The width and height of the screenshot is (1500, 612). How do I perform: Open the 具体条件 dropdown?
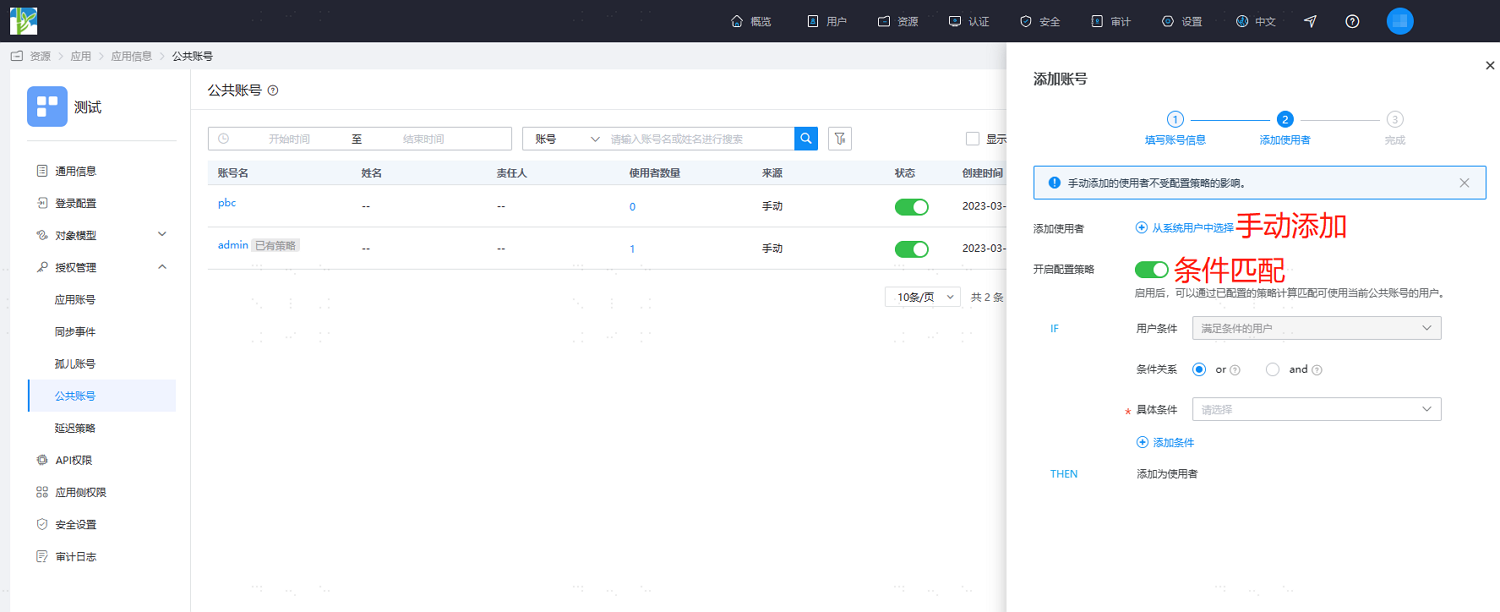pos(1316,409)
